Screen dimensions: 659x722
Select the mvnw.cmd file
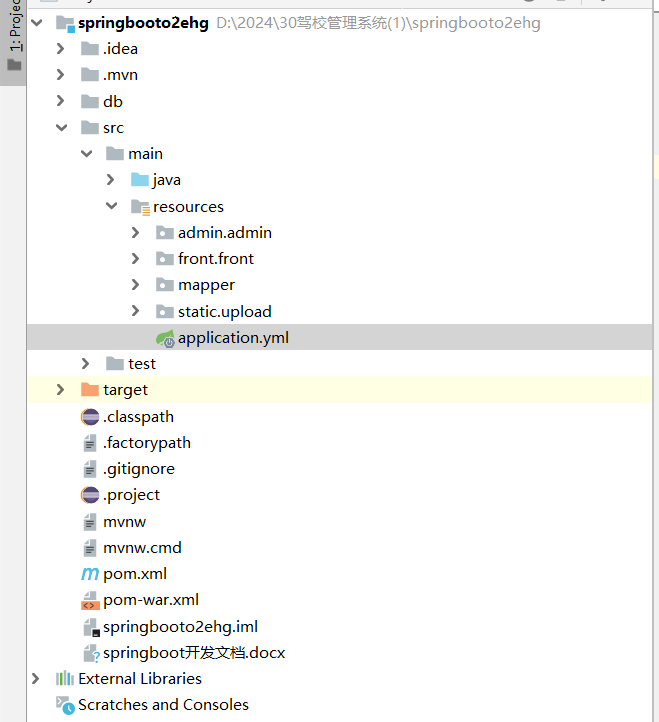click(x=142, y=548)
